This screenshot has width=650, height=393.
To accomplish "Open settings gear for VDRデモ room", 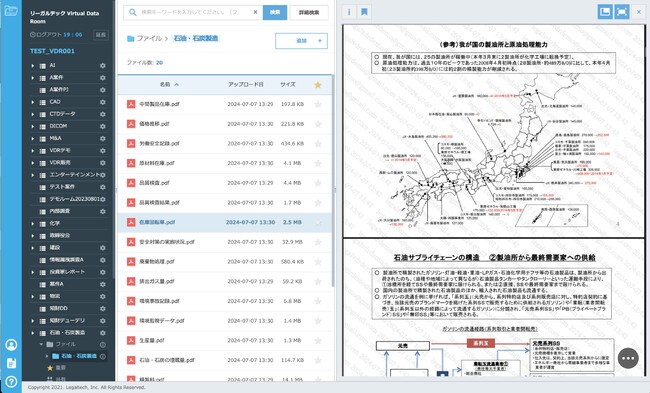I will click(102, 150).
